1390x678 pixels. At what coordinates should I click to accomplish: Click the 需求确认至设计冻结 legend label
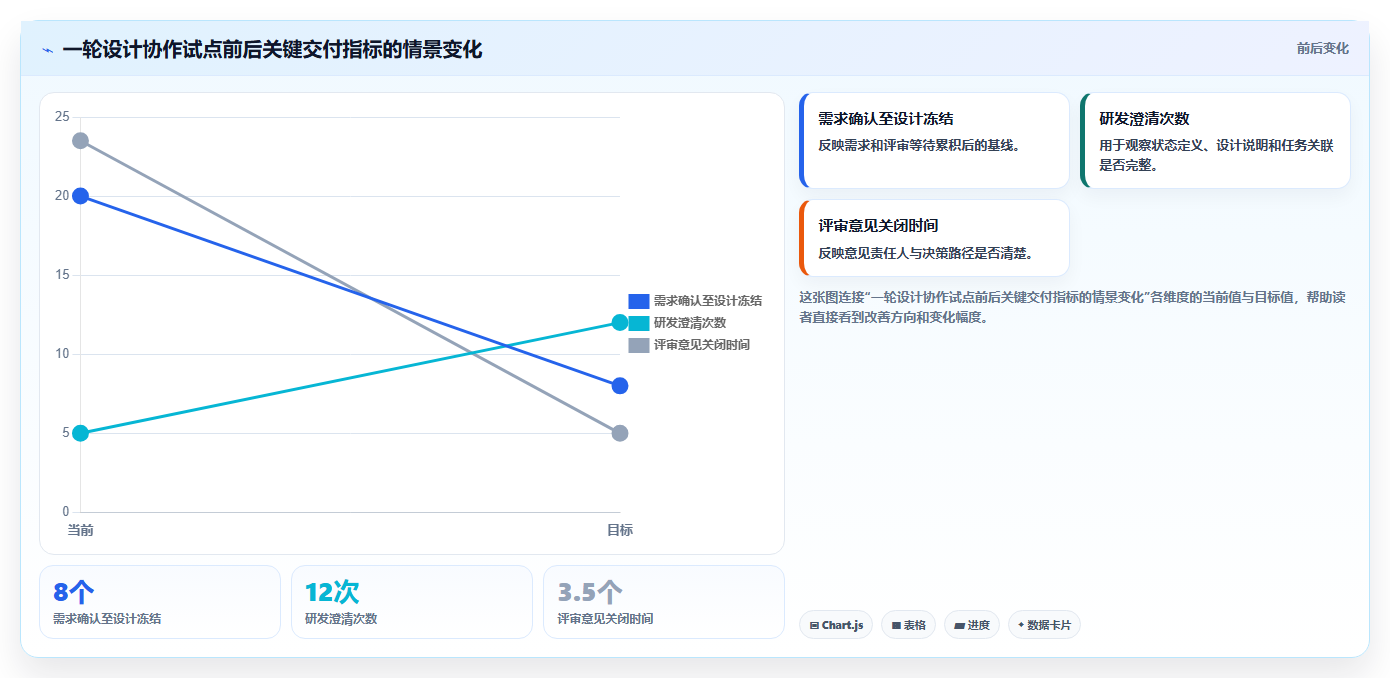coord(708,300)
